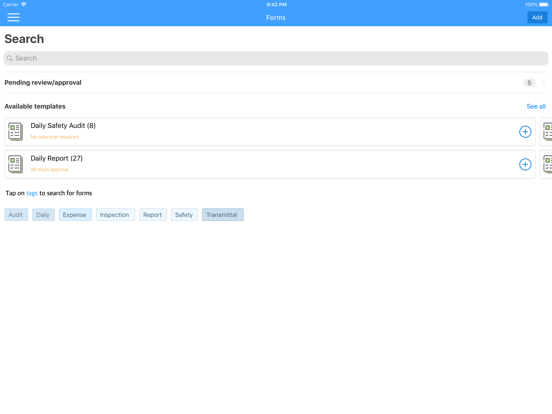Click the battery status icon
Screen dimensions: 552x414
point(543,5)
